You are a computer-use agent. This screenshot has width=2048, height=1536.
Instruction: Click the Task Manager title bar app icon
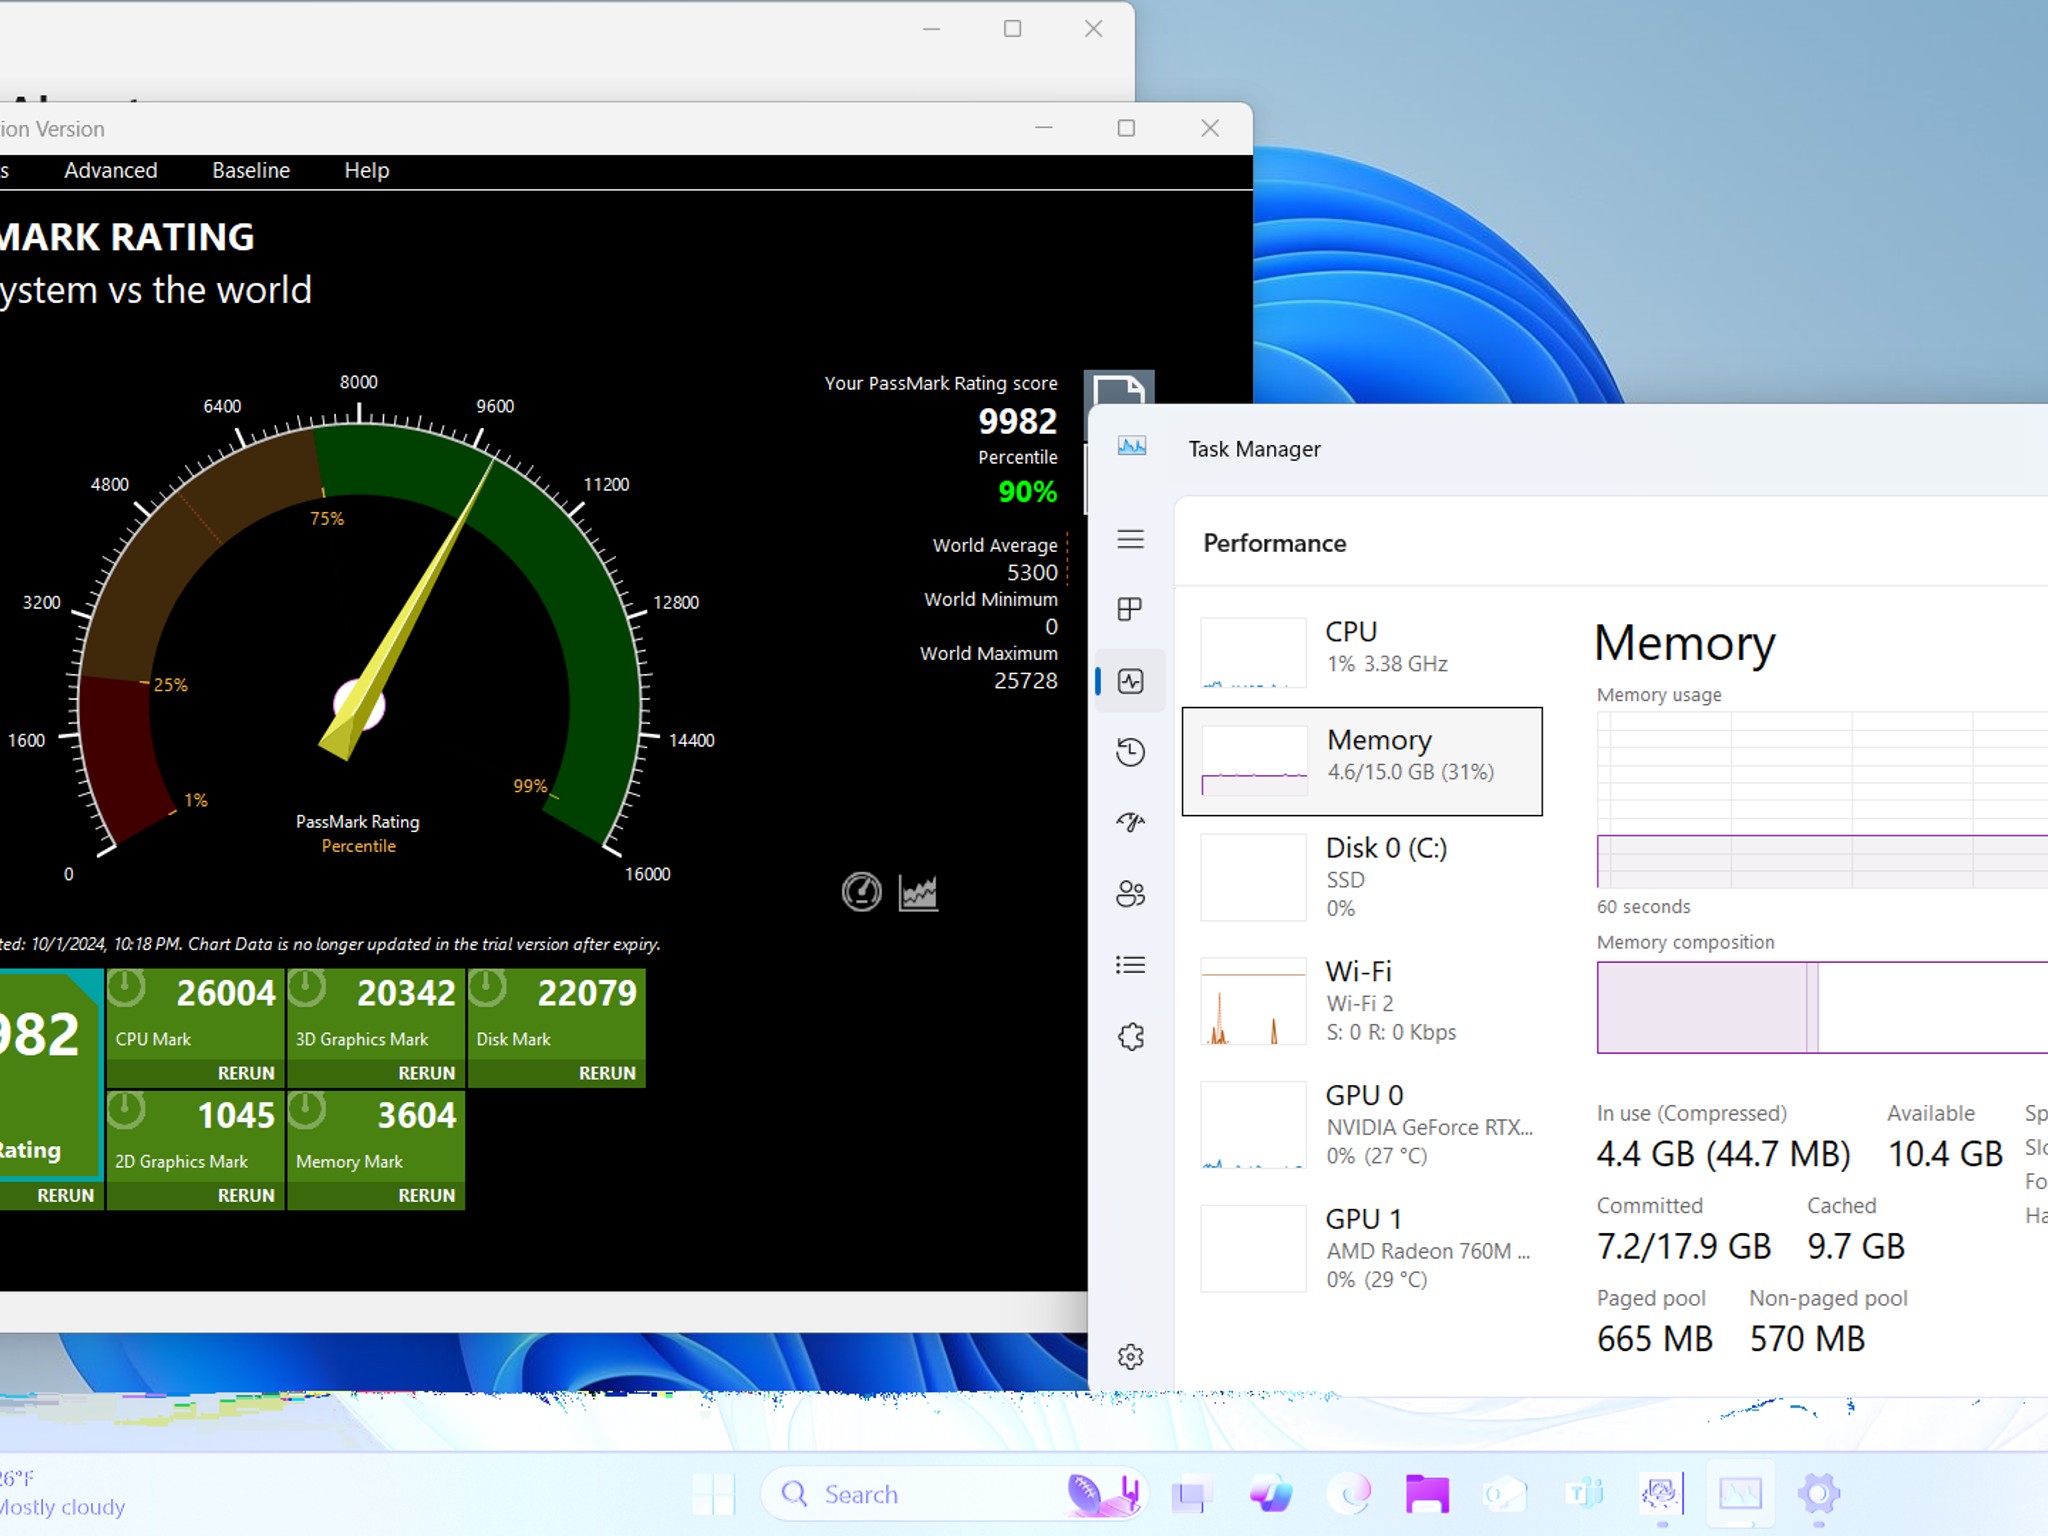pos(1132,447)
